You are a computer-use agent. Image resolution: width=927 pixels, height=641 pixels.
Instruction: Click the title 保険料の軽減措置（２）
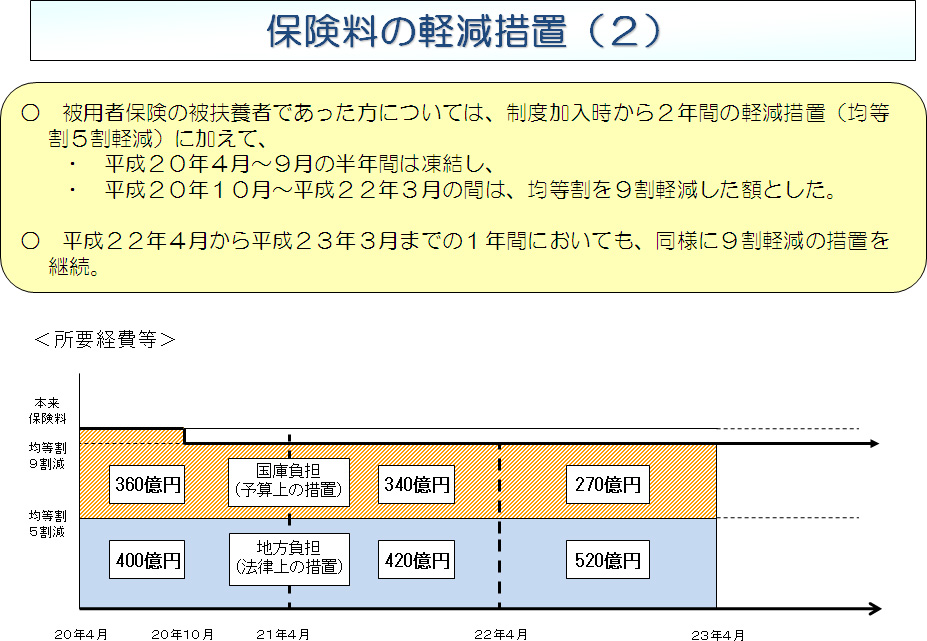(464, 31)
